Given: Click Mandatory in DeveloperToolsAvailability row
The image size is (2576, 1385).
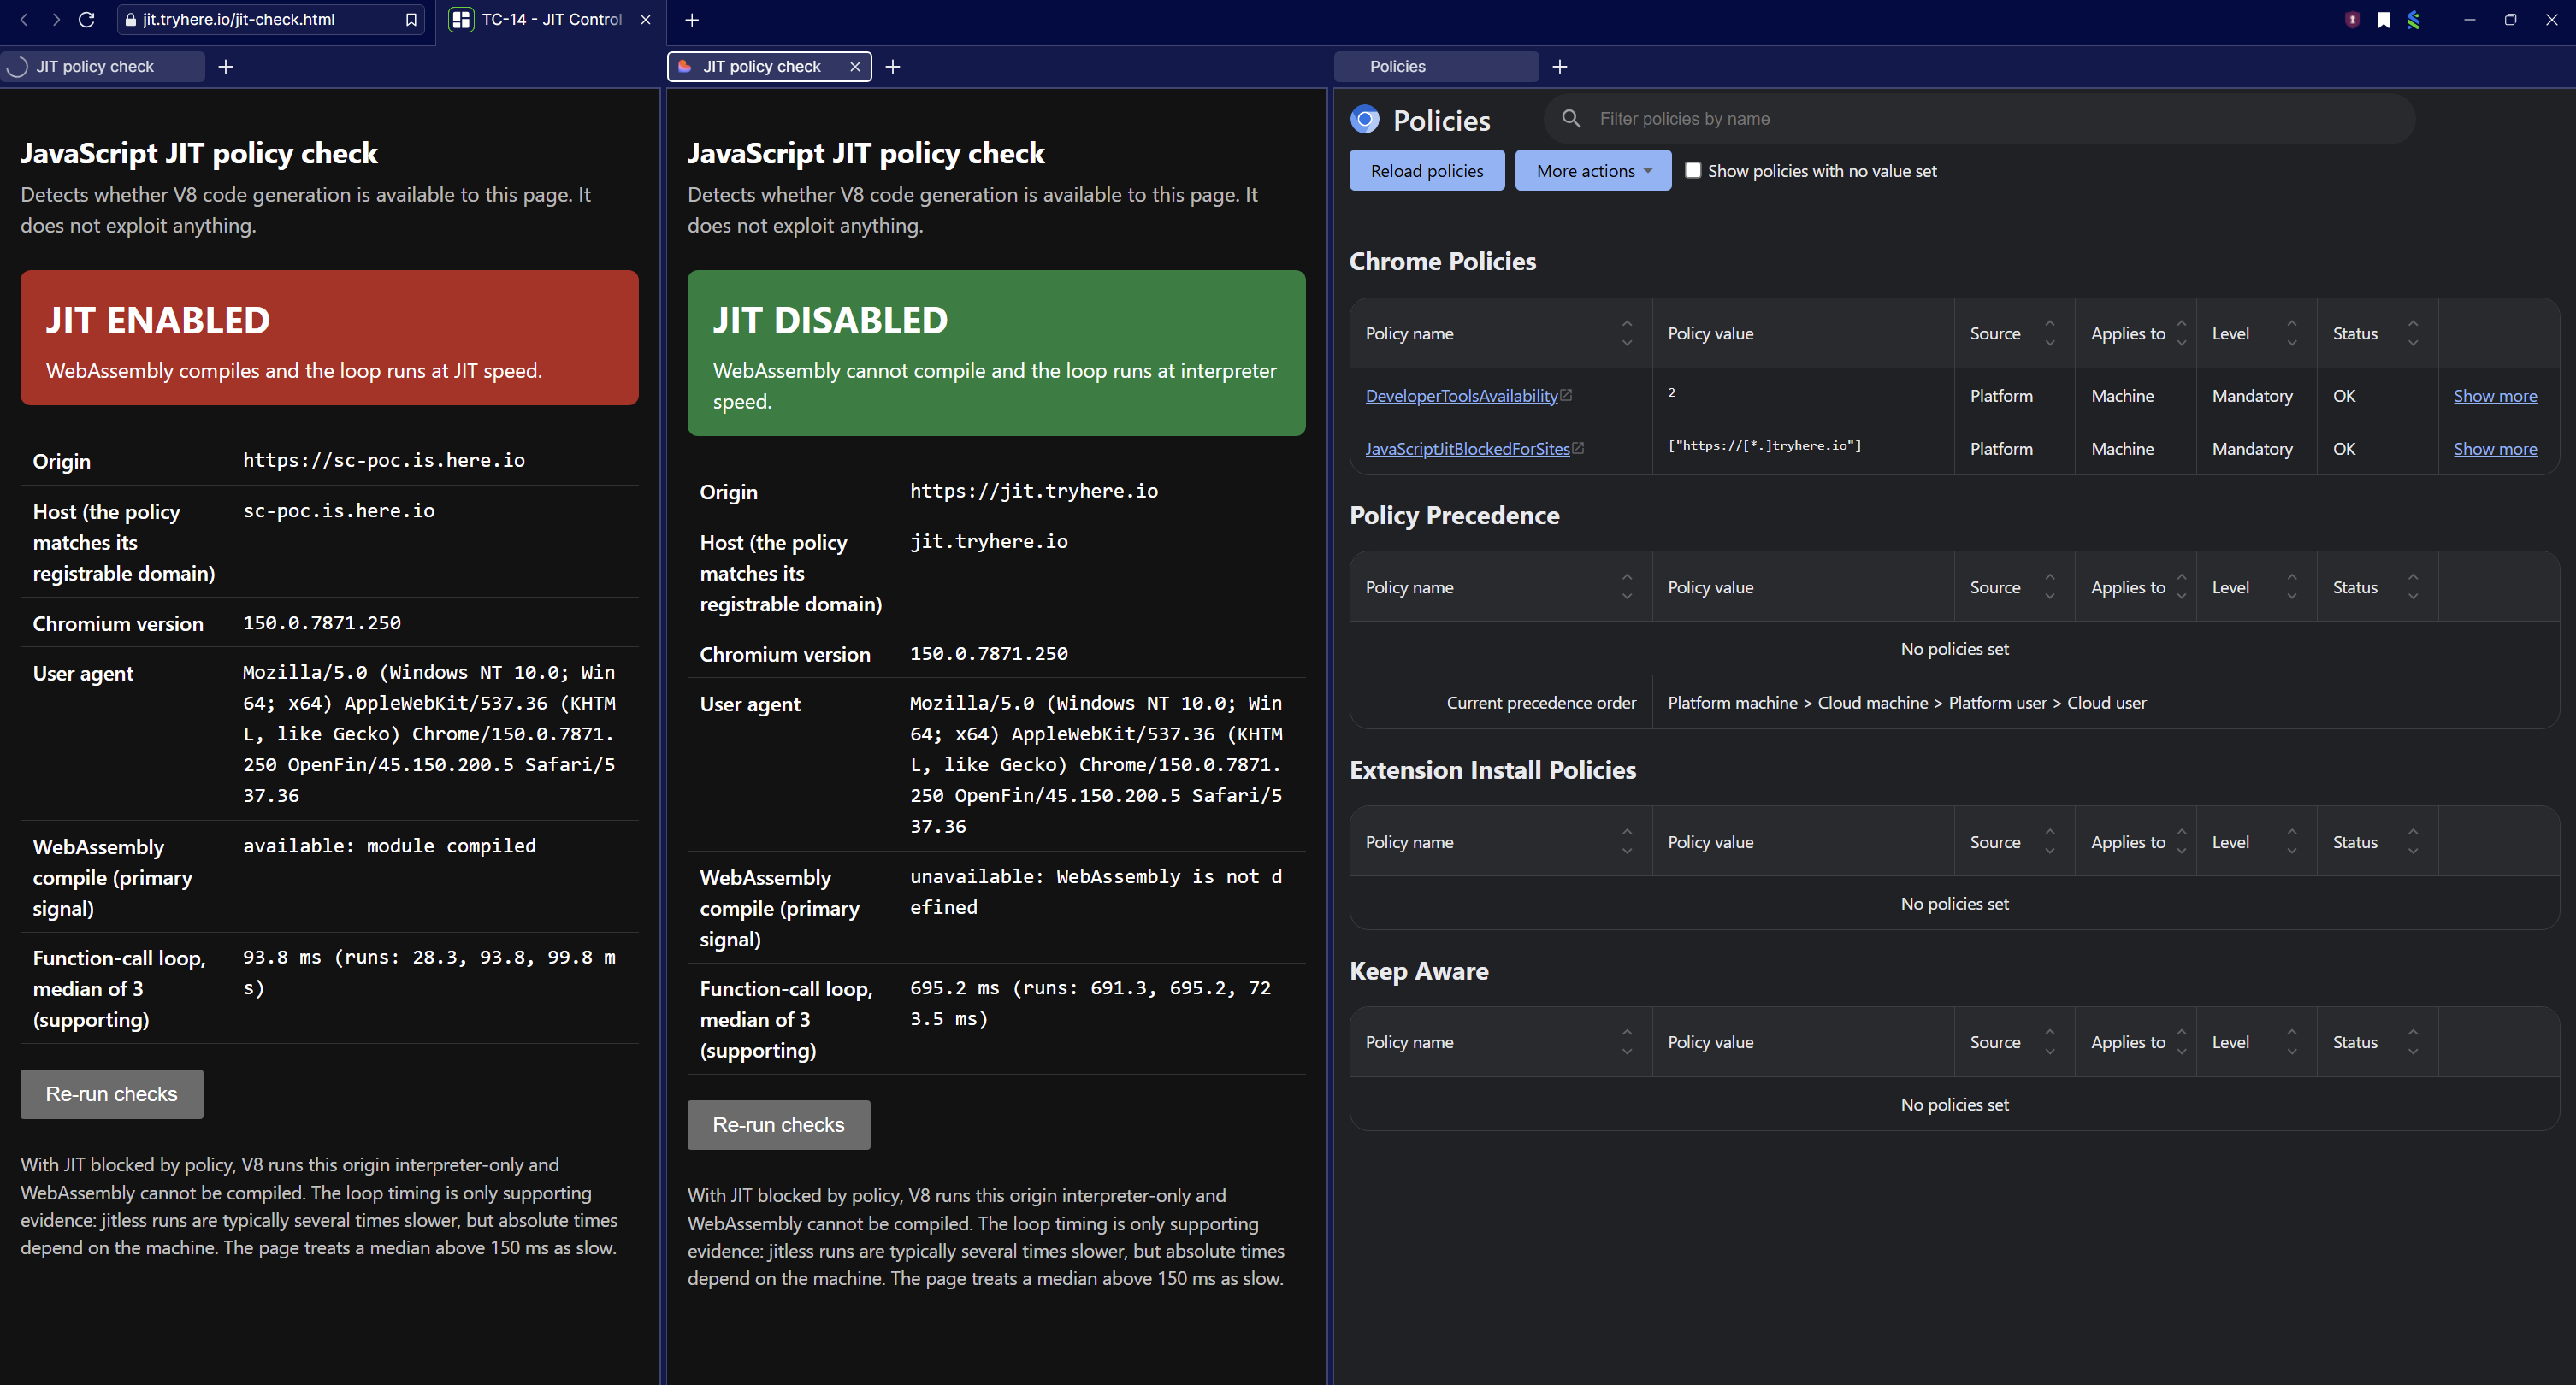Looking at the screenshot, I should 2252,396.
